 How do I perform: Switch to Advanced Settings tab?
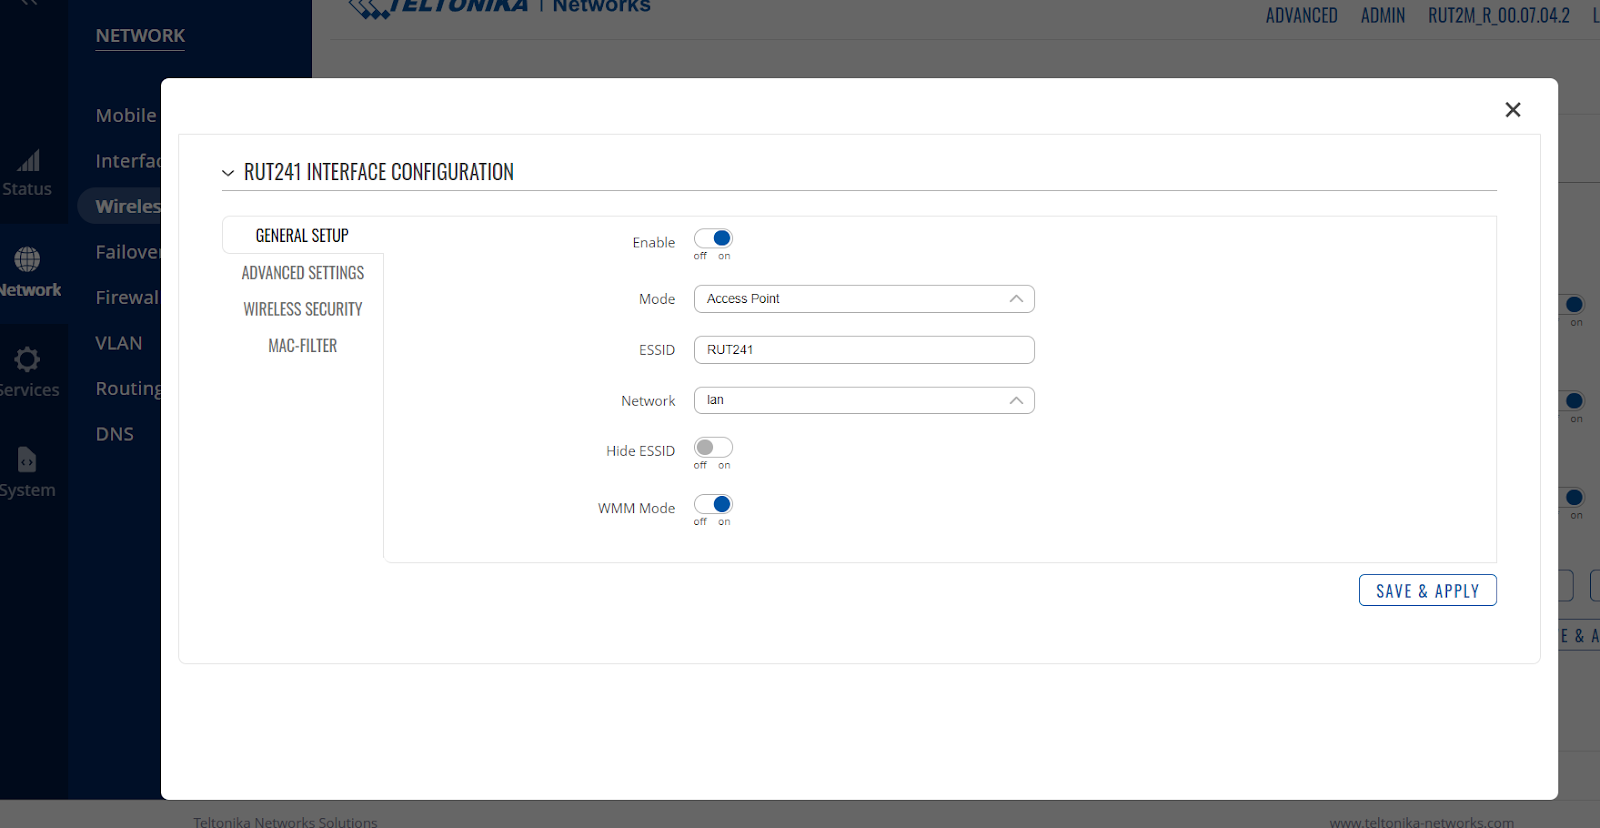pyautogui.click(x=302, y=273)
